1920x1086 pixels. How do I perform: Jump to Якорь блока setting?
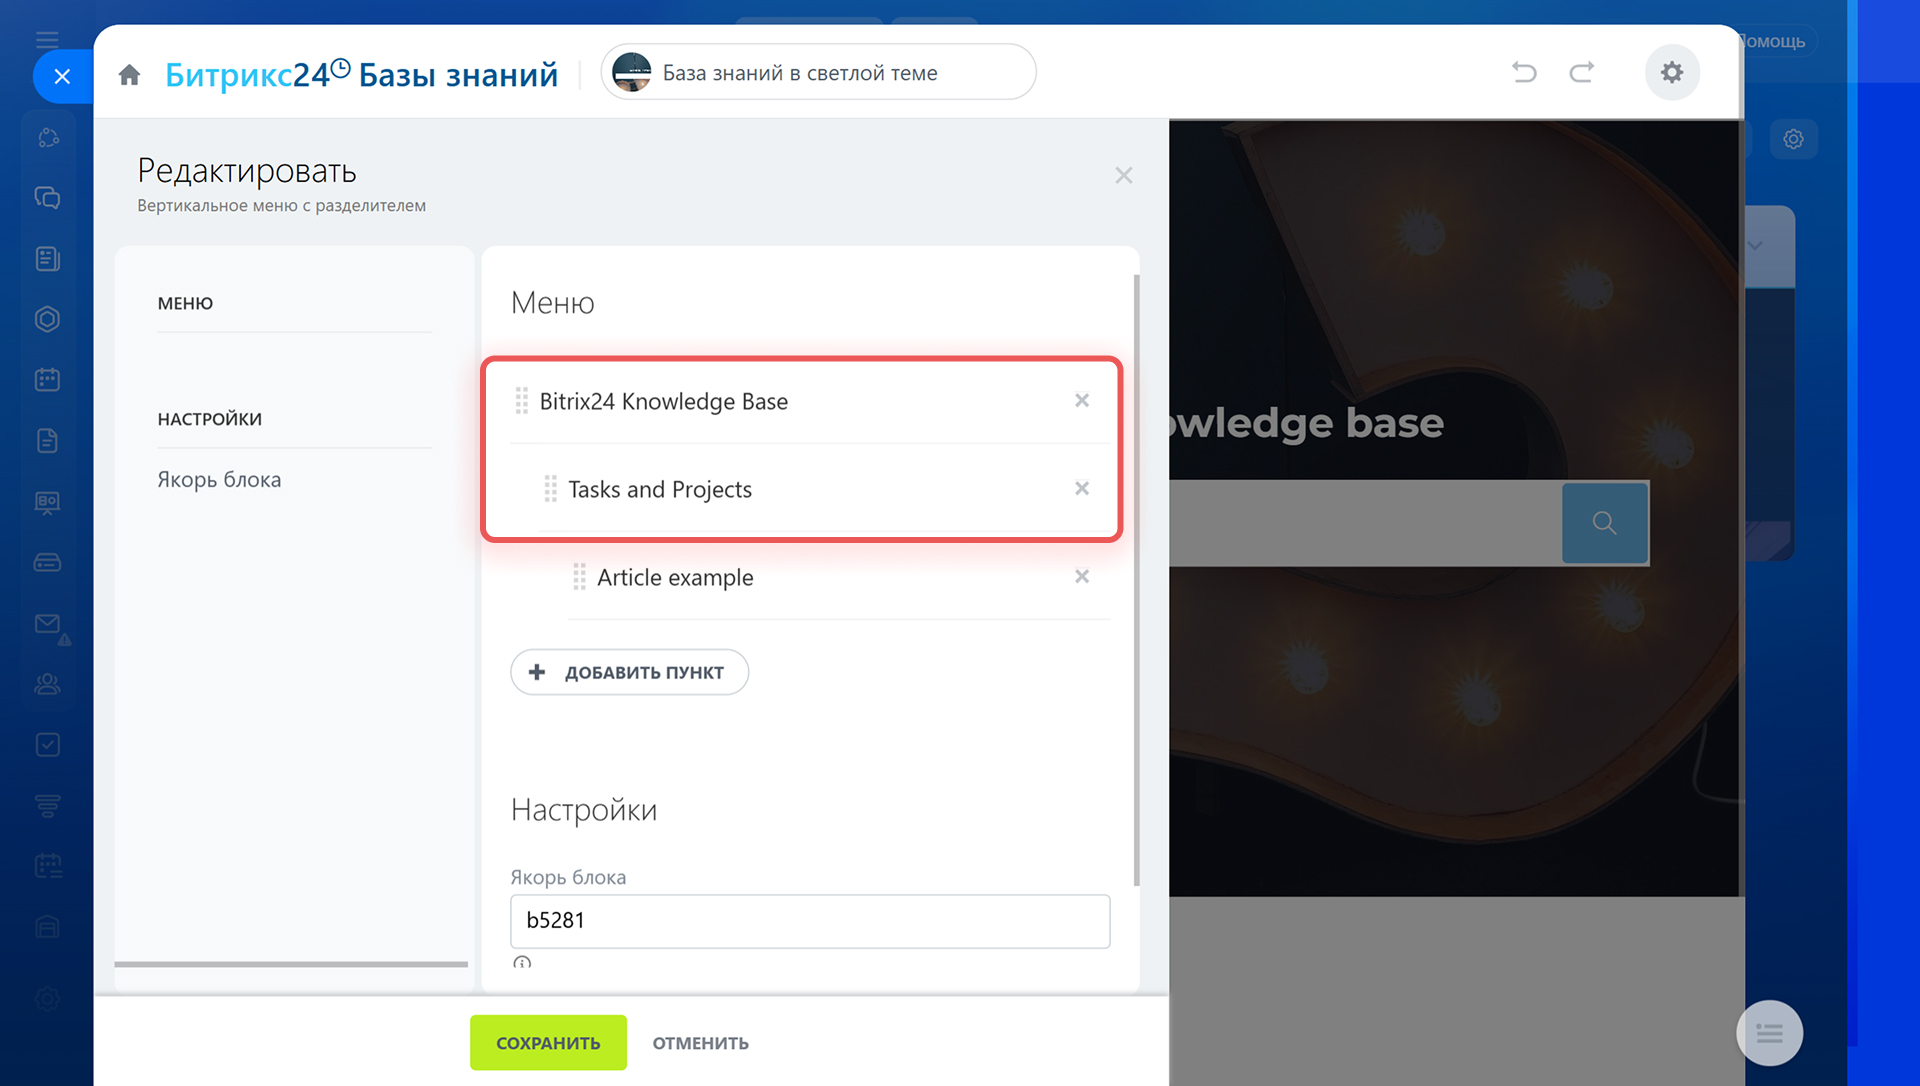(x=219, y=479)
